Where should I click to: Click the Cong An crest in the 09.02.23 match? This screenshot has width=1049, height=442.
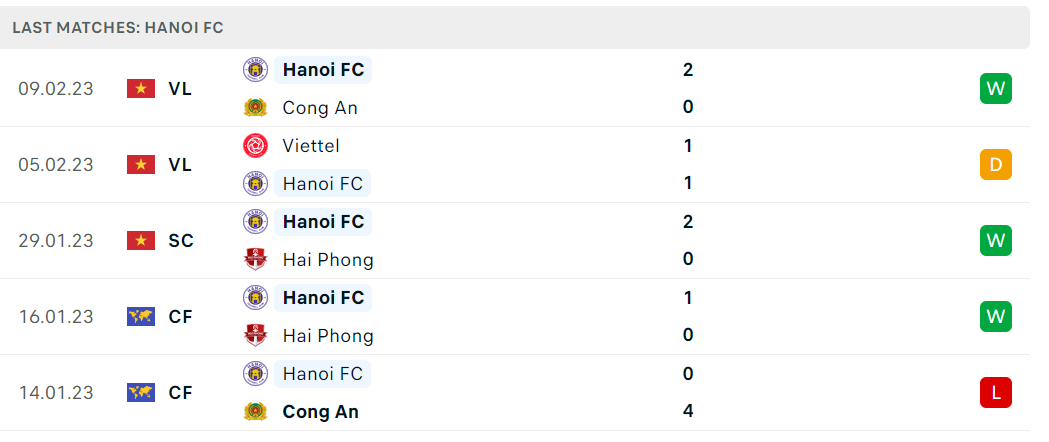255,108
